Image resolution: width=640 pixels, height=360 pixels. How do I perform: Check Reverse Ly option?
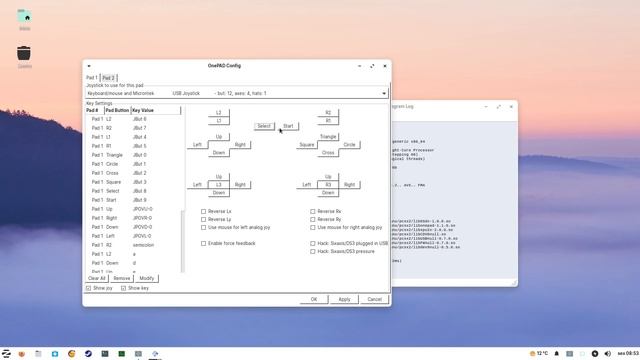click(x=203, y=220)
